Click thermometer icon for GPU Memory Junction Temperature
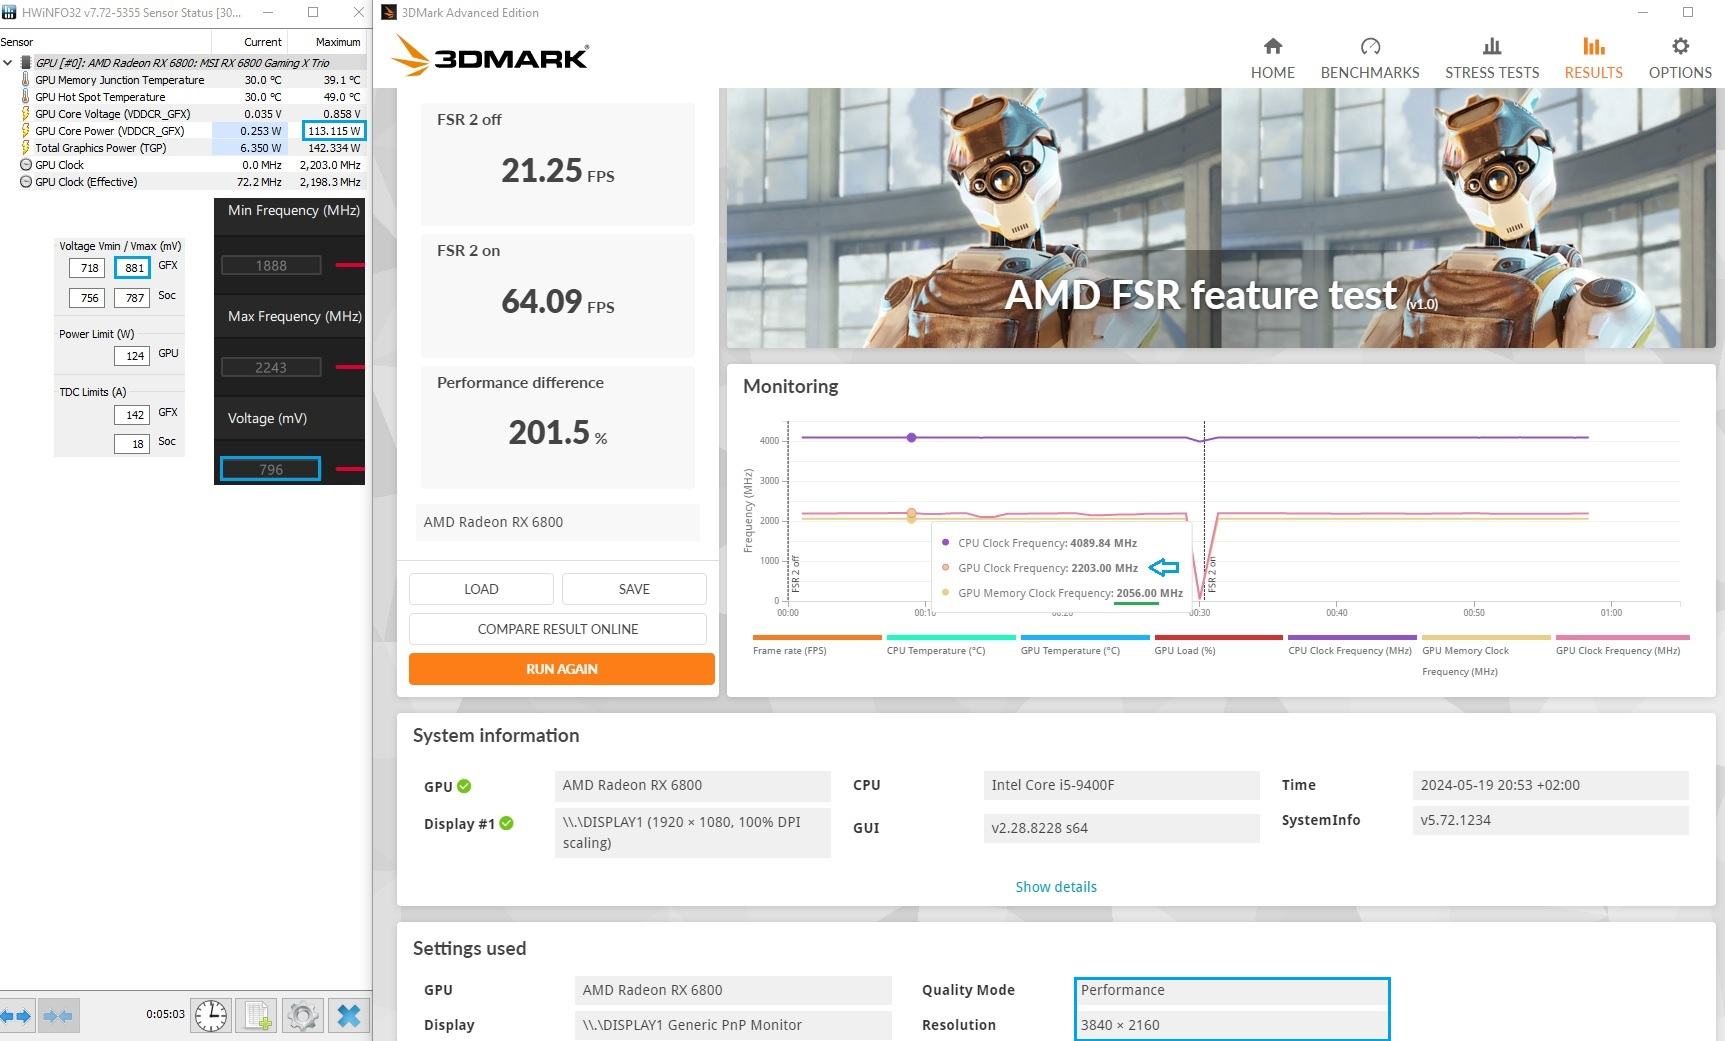The width and height of the screenshot is (1725, 1041). pyautogui.click(x=26, y=80)
